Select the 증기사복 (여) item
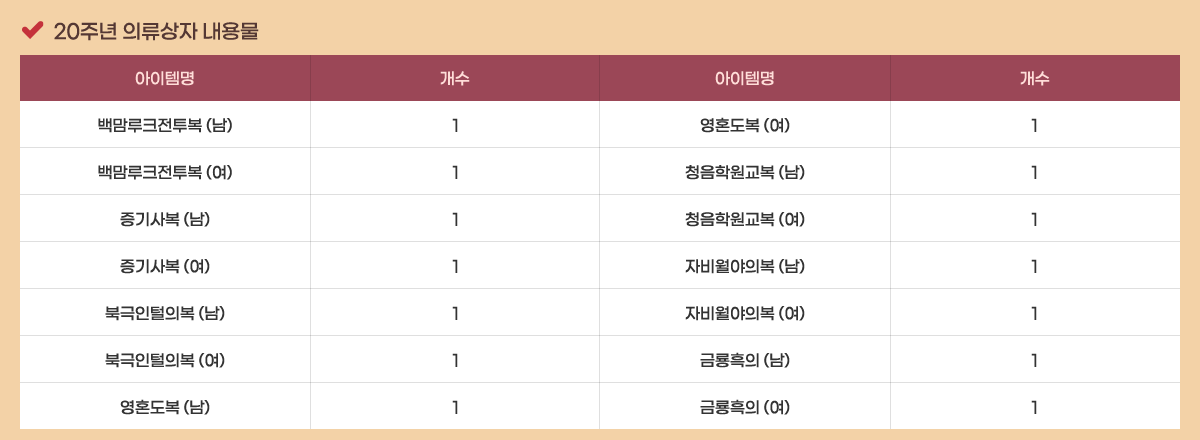 [165, 266]
